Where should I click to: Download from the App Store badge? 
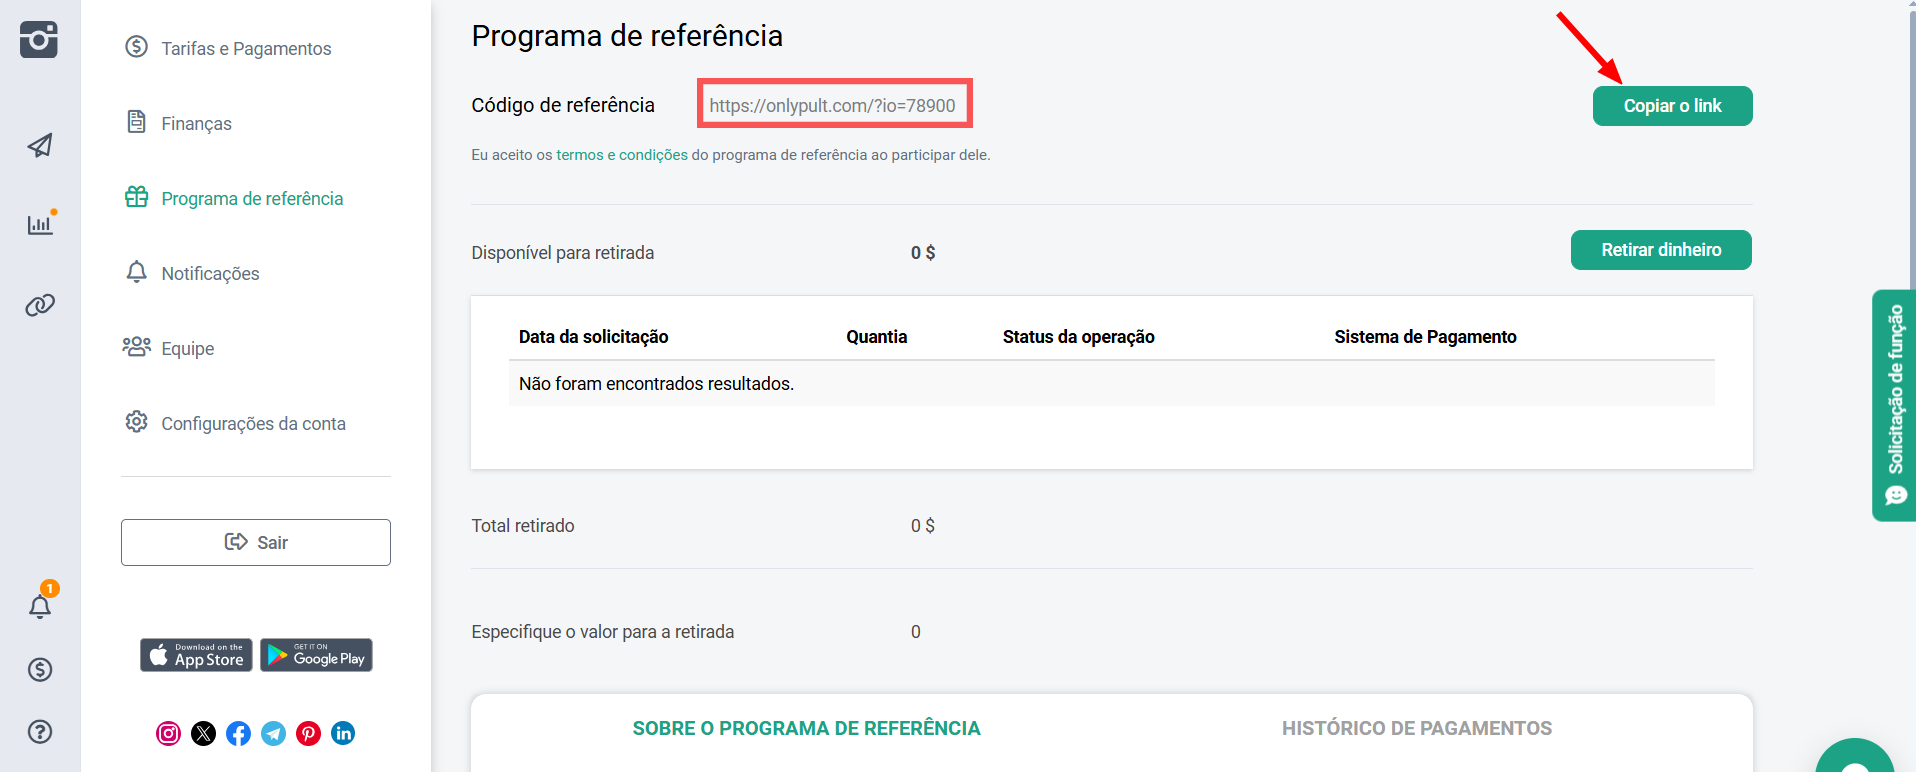(196, 655)
